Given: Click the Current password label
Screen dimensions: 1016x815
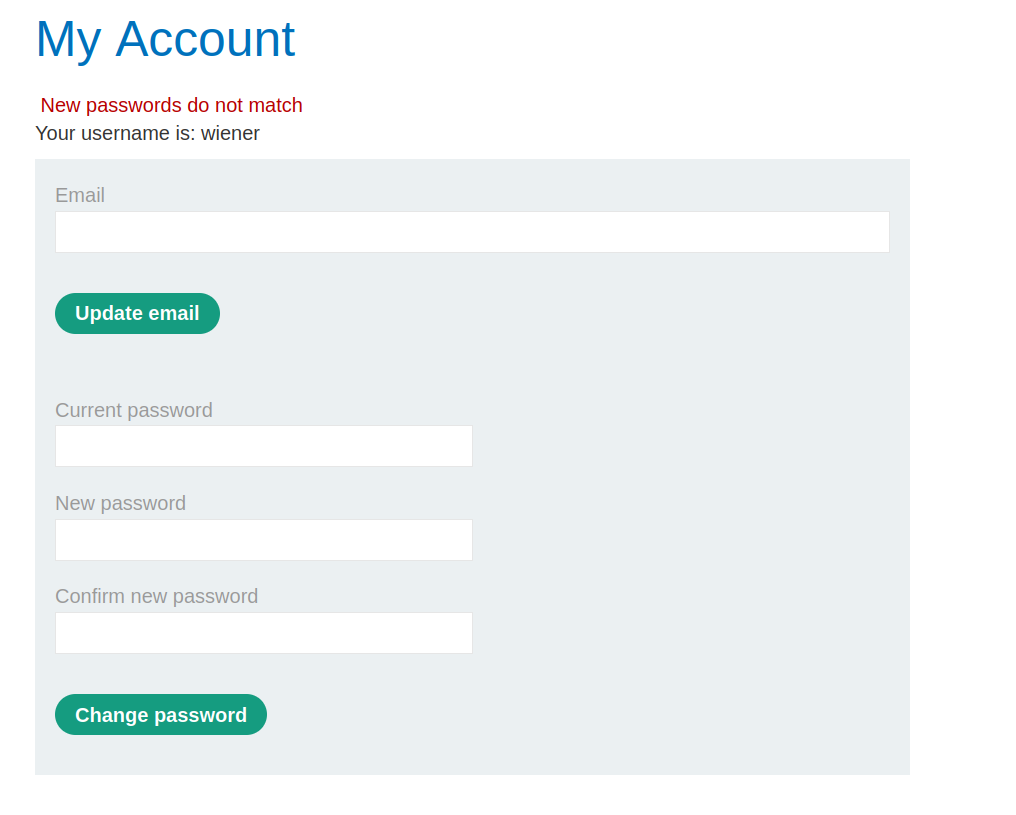Looking at the screenshot, I should pyautogui.click(x=133, y=410).
